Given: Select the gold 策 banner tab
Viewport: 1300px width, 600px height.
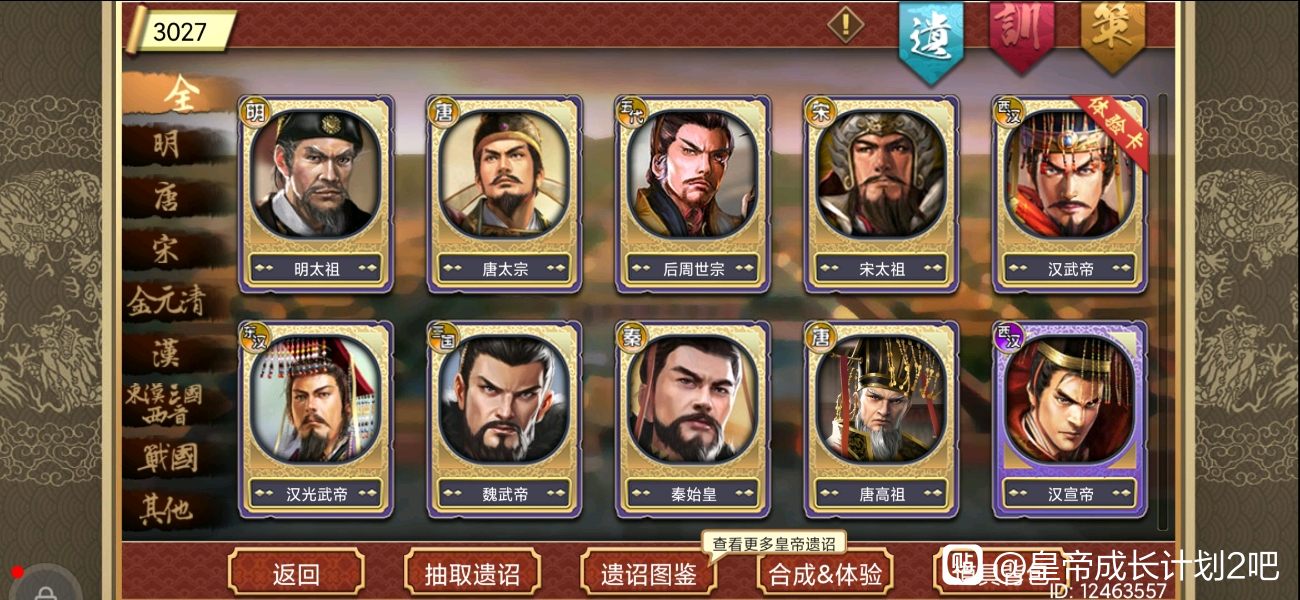Looking at the screenshot, I should (1111, 33).
